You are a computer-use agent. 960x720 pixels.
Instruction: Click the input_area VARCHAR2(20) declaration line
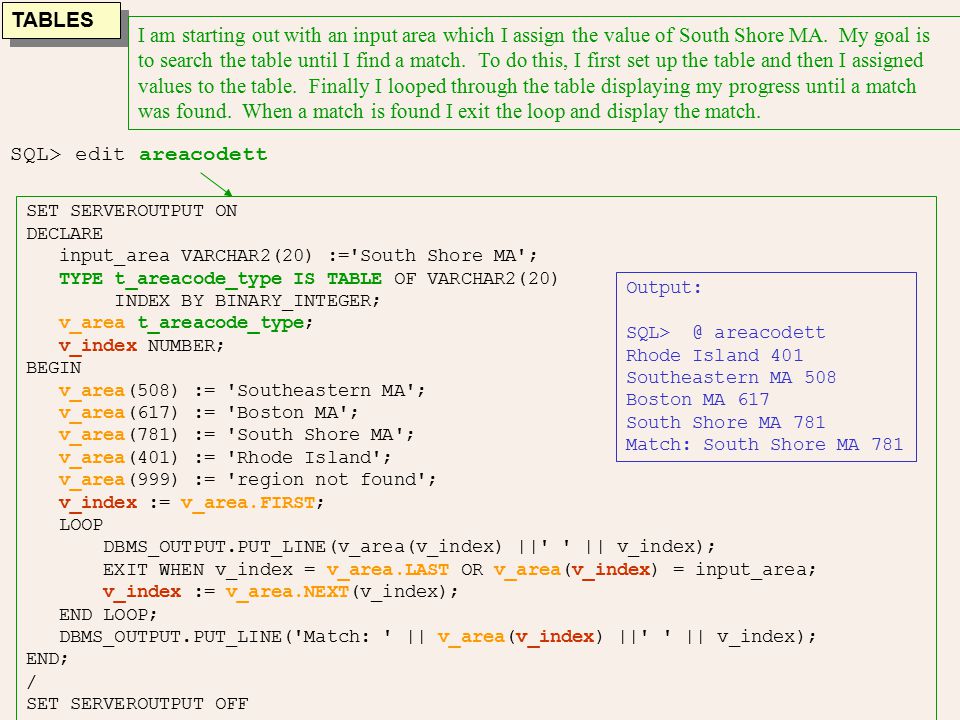tap(298, 255)
